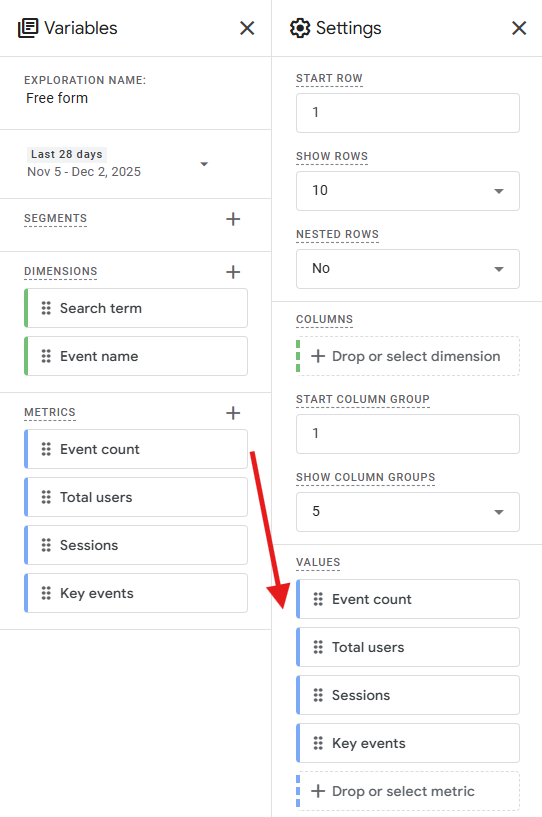Image resolution: width=542 pixels, height=817 pixels.
Task: Select the Search term dimension chip
Action: pyautogui.click(x=136, y=308)
